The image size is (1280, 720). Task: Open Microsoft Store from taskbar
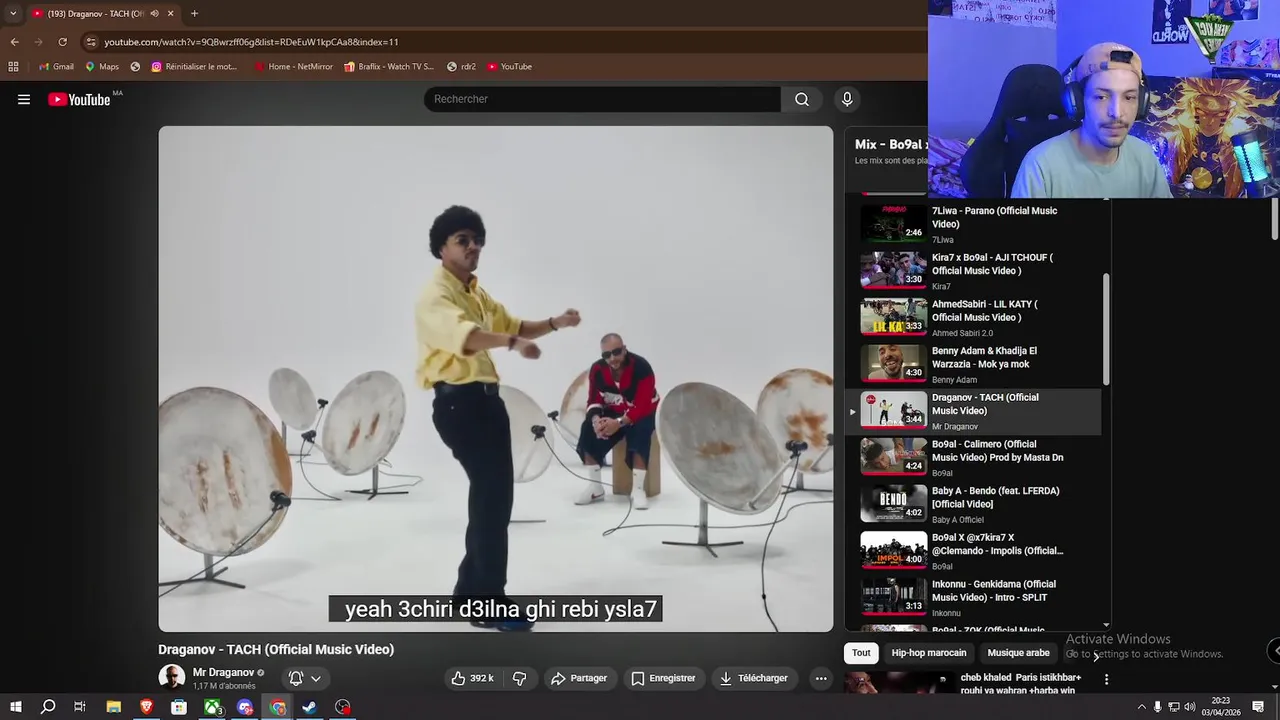pyautogui.click(x=179, y=707)
